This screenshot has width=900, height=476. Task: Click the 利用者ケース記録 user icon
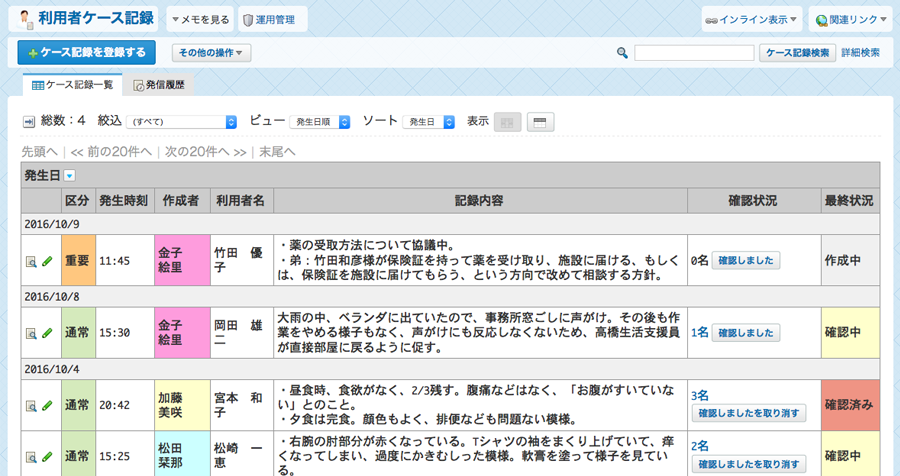[25, 19]
